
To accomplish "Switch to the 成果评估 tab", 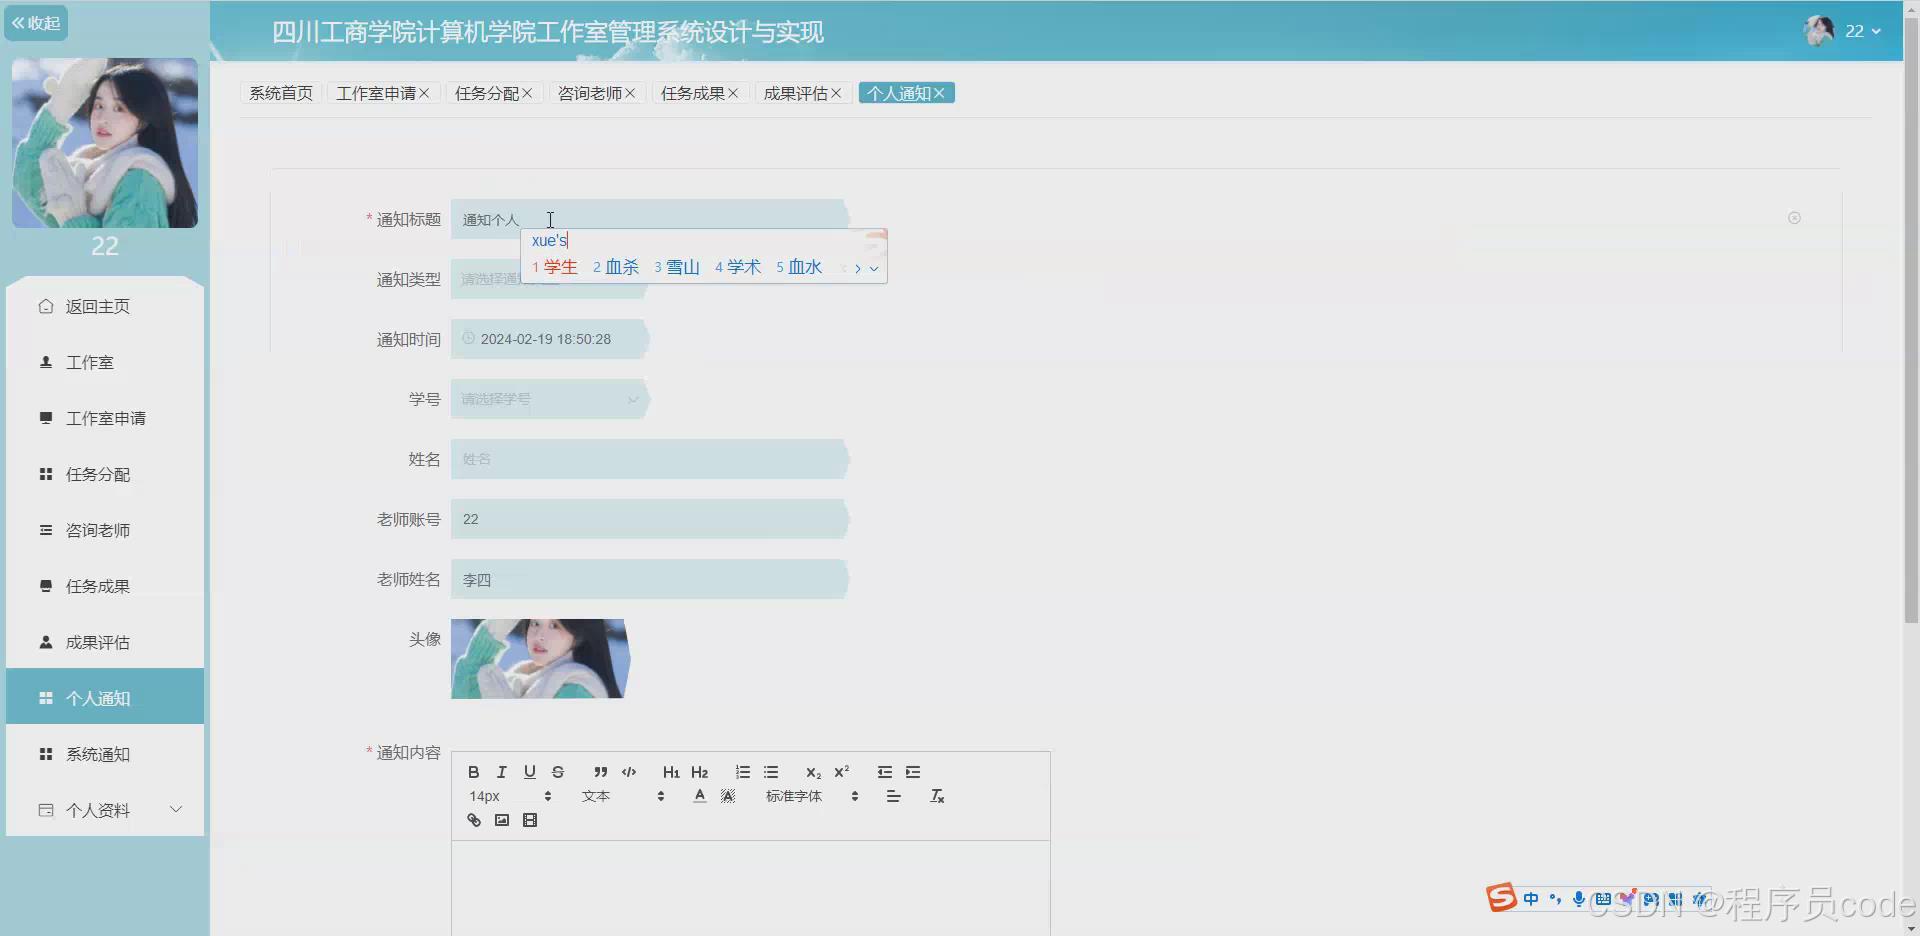I will click(x=797, y=92).
